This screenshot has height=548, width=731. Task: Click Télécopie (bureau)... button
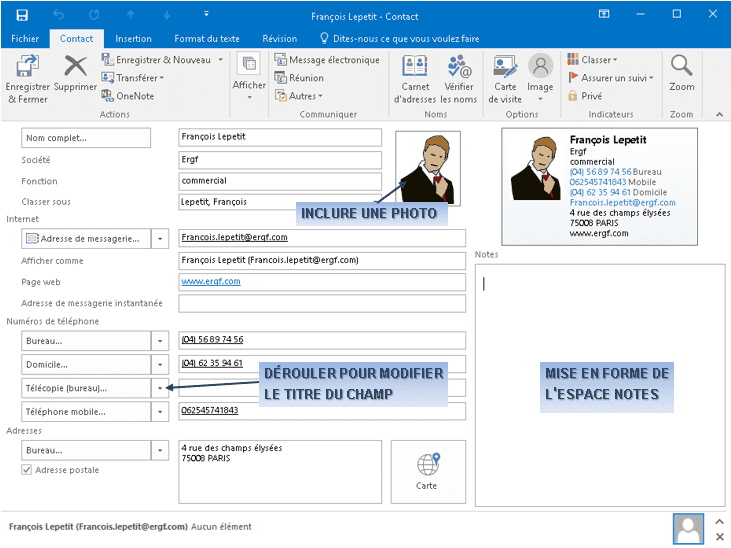86,388
